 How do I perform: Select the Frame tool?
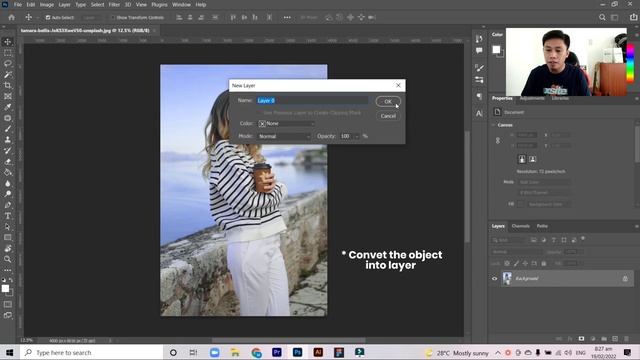8,96
